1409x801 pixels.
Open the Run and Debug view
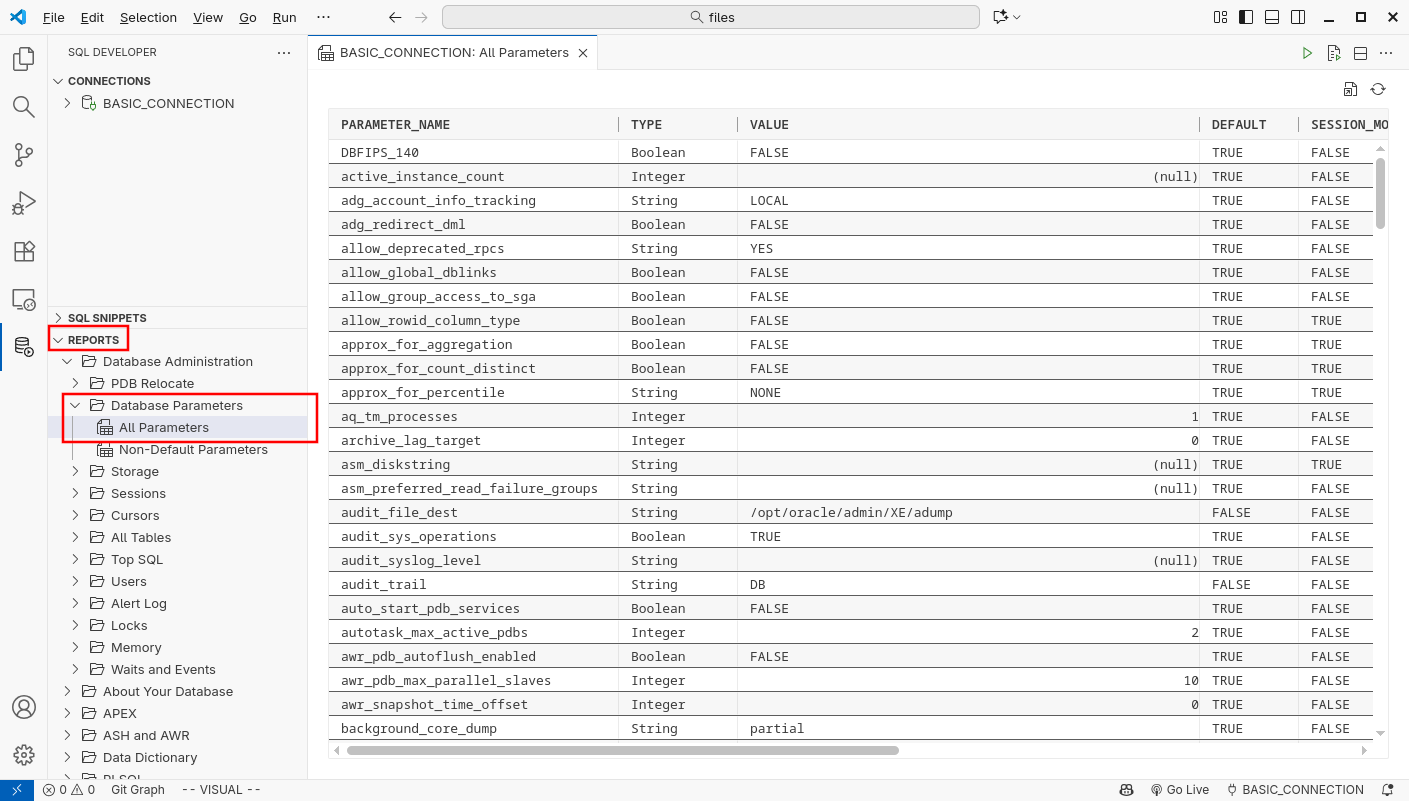tap(23, 203)
